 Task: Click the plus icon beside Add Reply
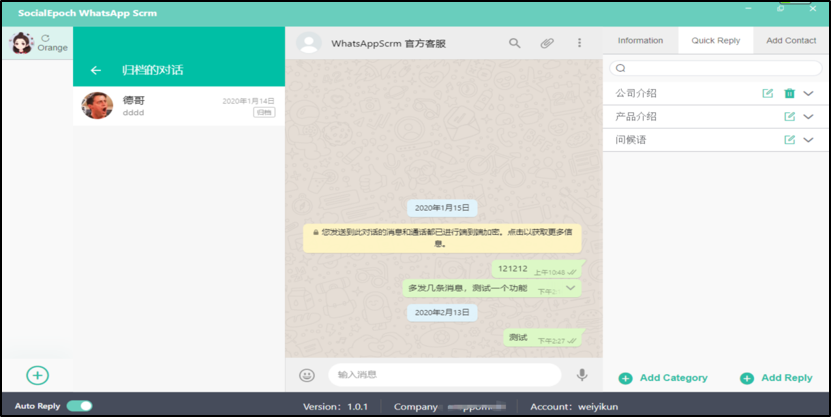(x=747, y=378)
